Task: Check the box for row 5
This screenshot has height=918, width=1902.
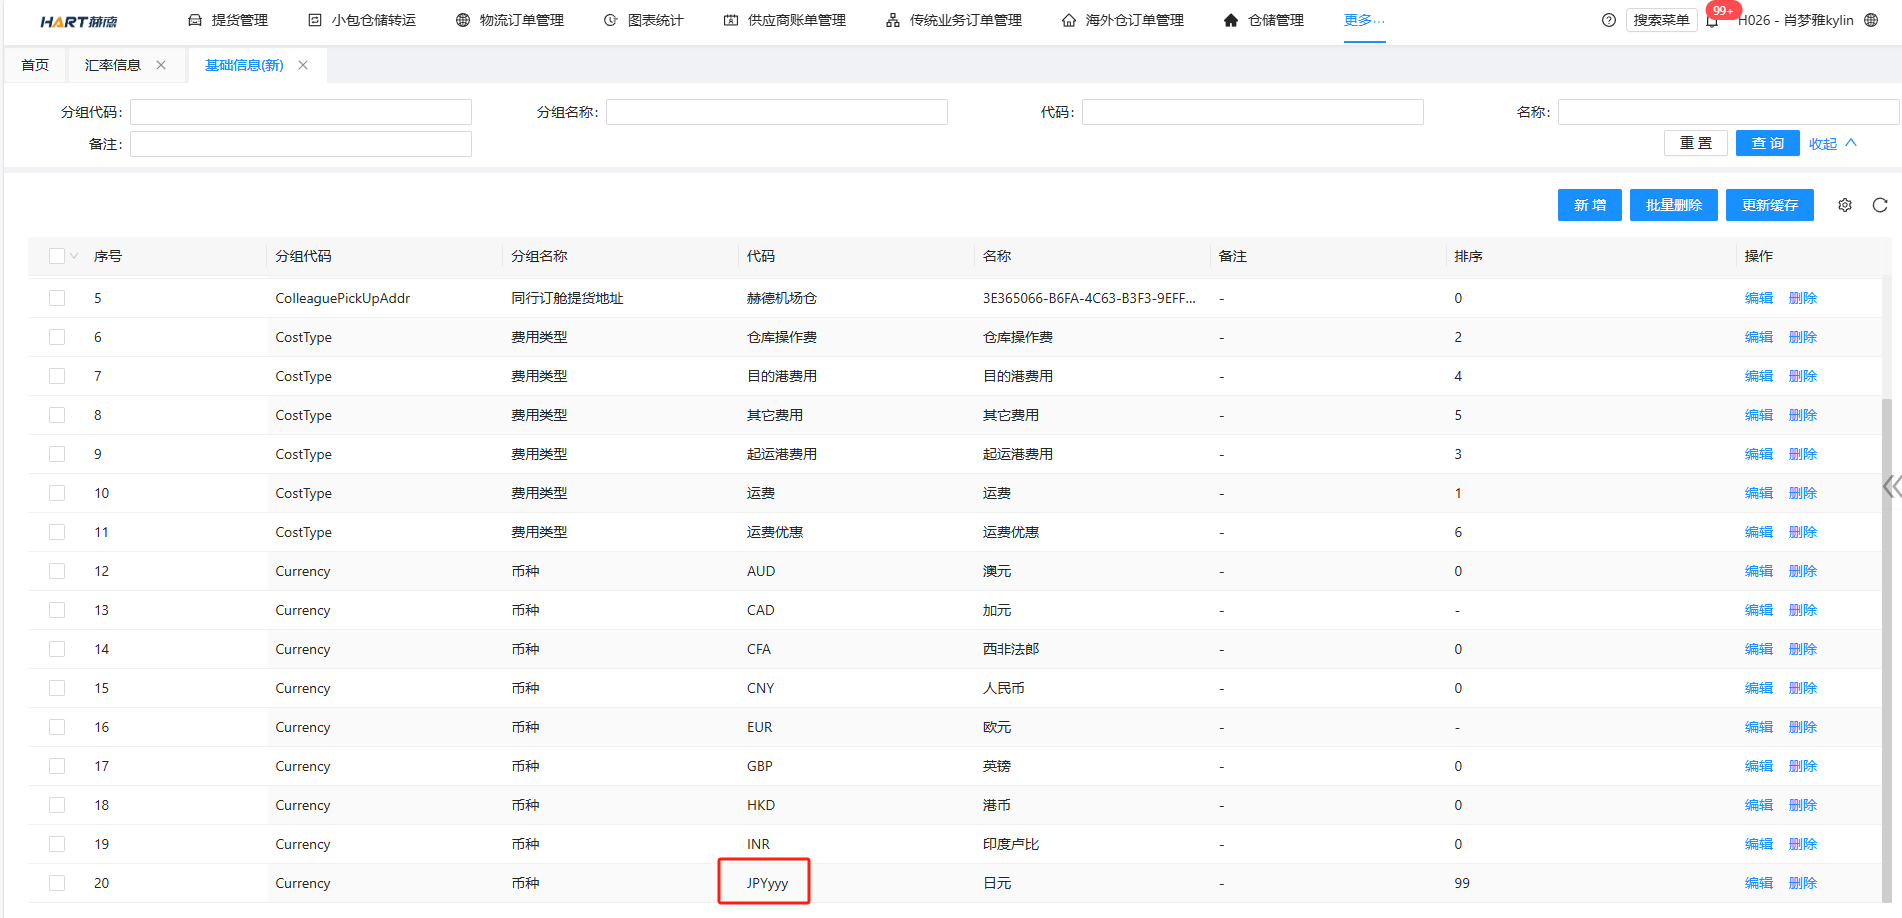Action: (57, 298)
